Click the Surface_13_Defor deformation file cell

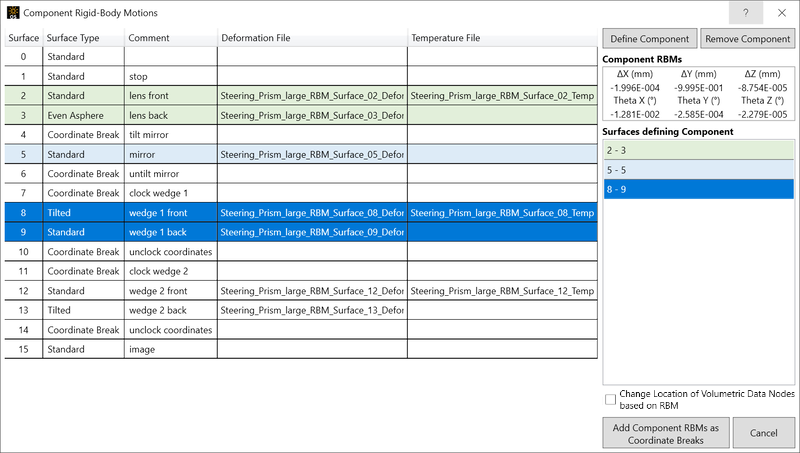pos(312,310)
